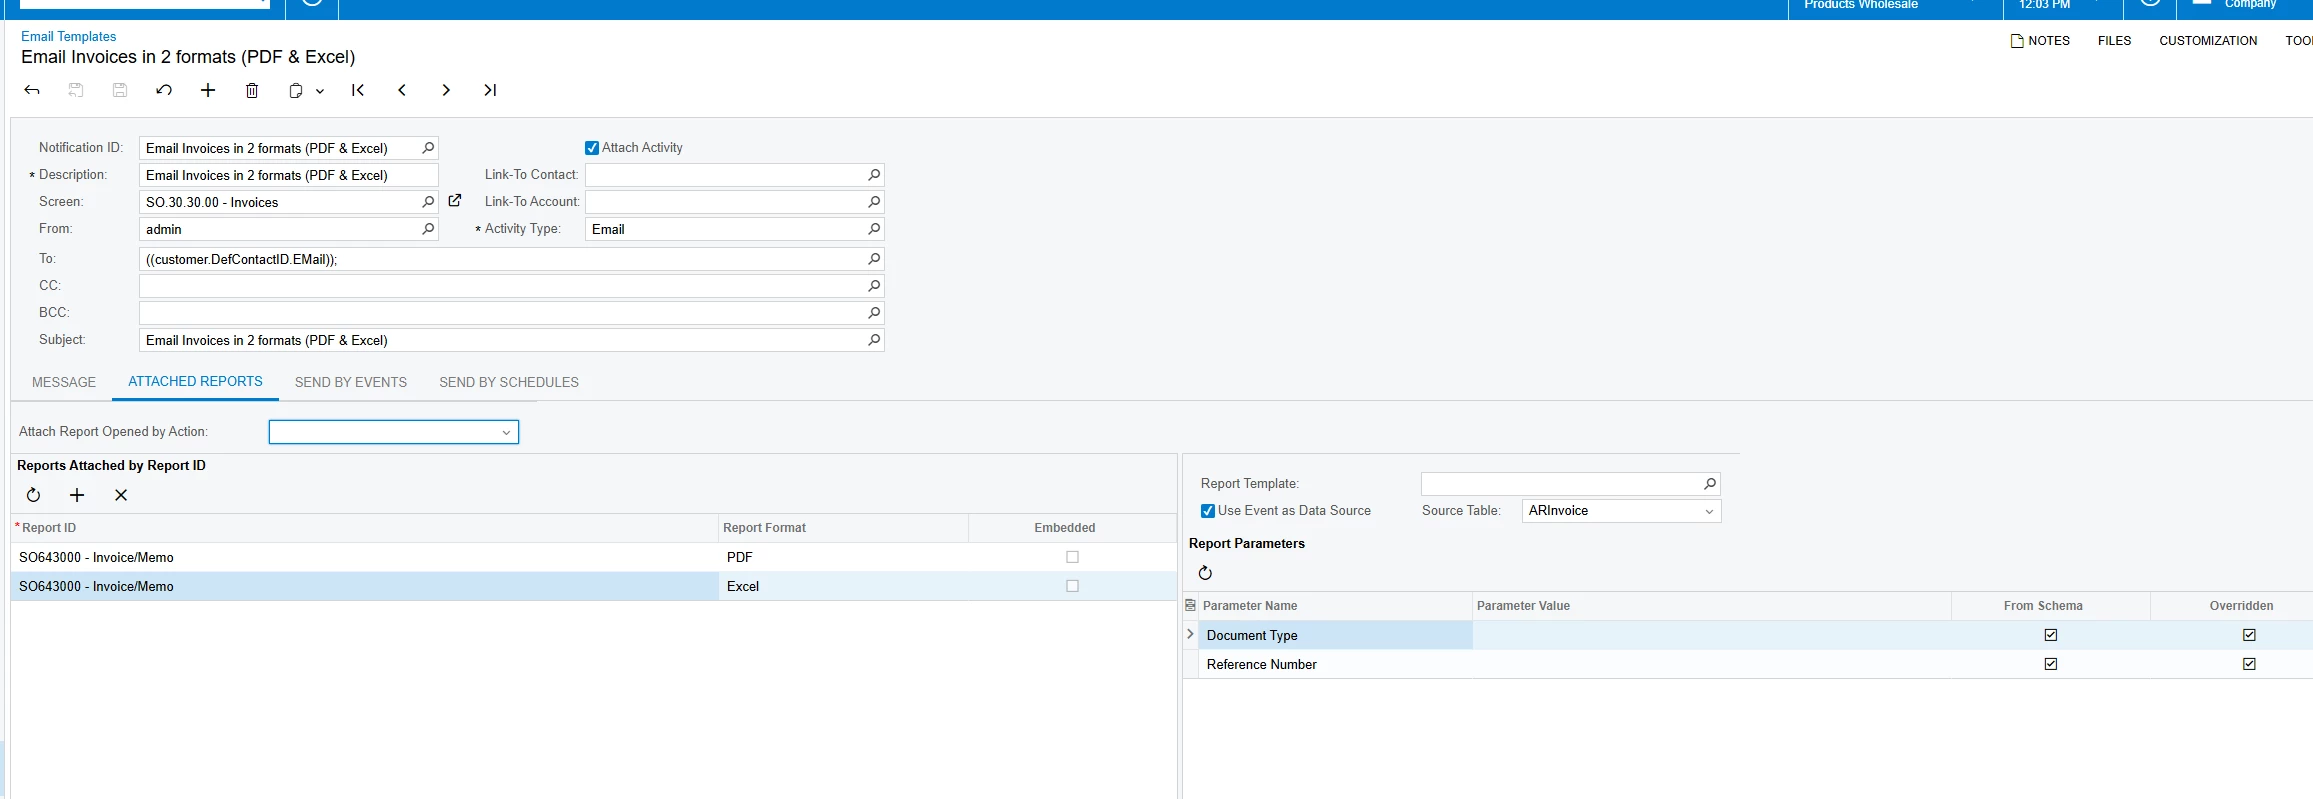Click the Report ID column header

pos(365,528)
